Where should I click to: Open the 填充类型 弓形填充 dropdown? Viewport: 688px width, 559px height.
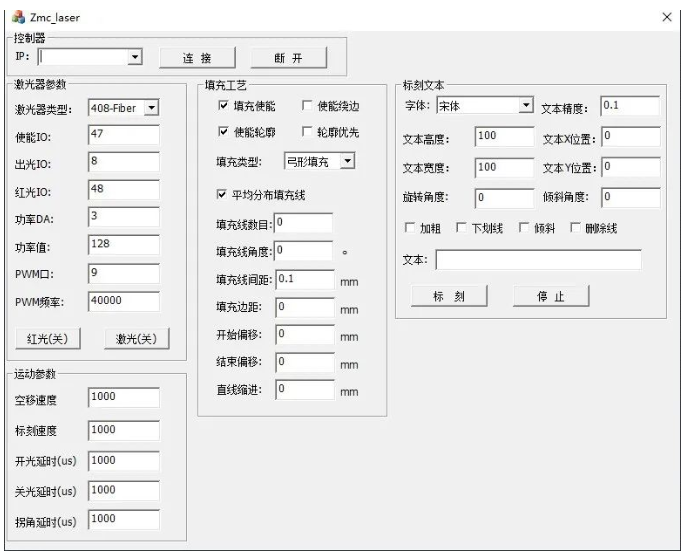pyautogui.click(x=348, y=161)
